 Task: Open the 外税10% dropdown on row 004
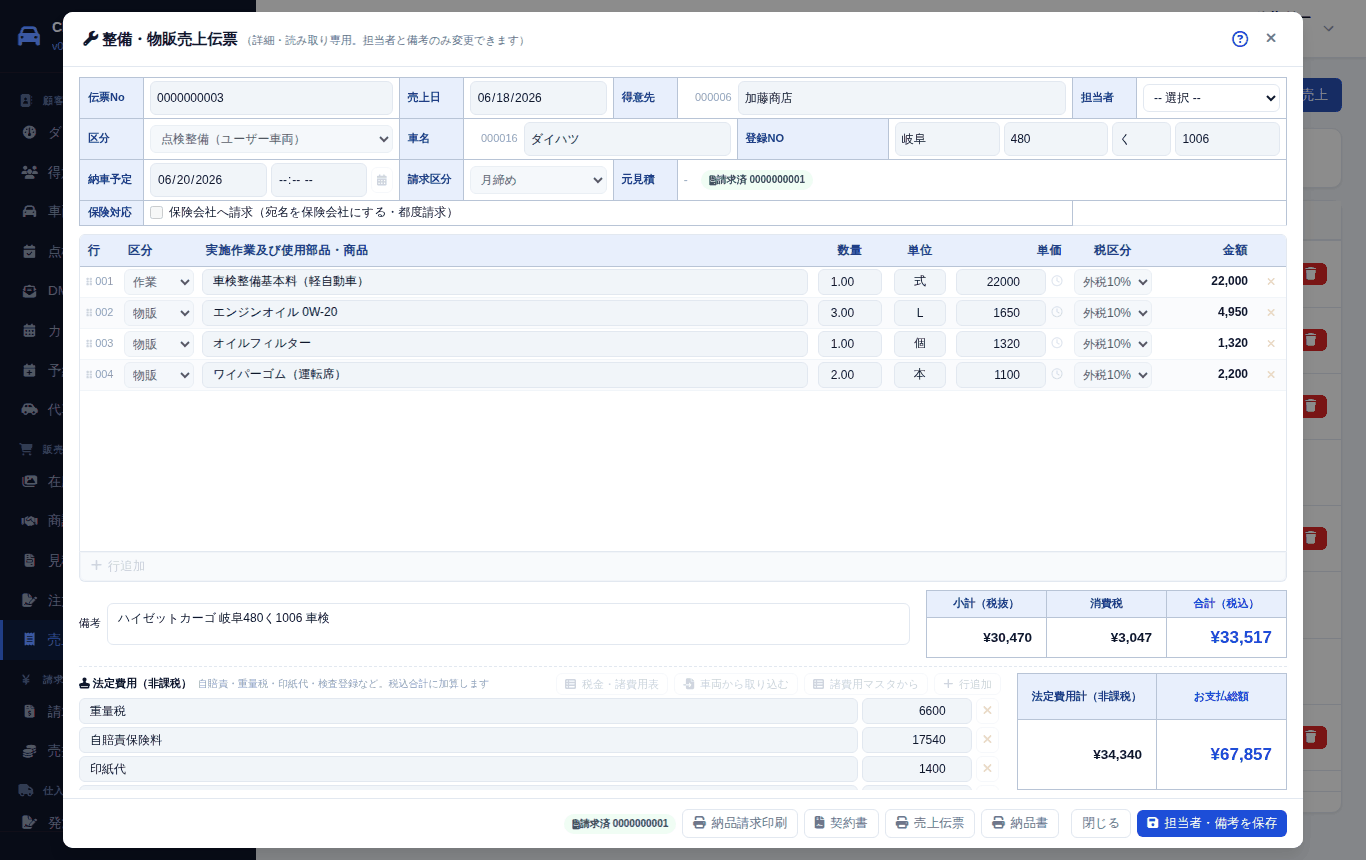pyautogui.click(x=1113, y=375)
